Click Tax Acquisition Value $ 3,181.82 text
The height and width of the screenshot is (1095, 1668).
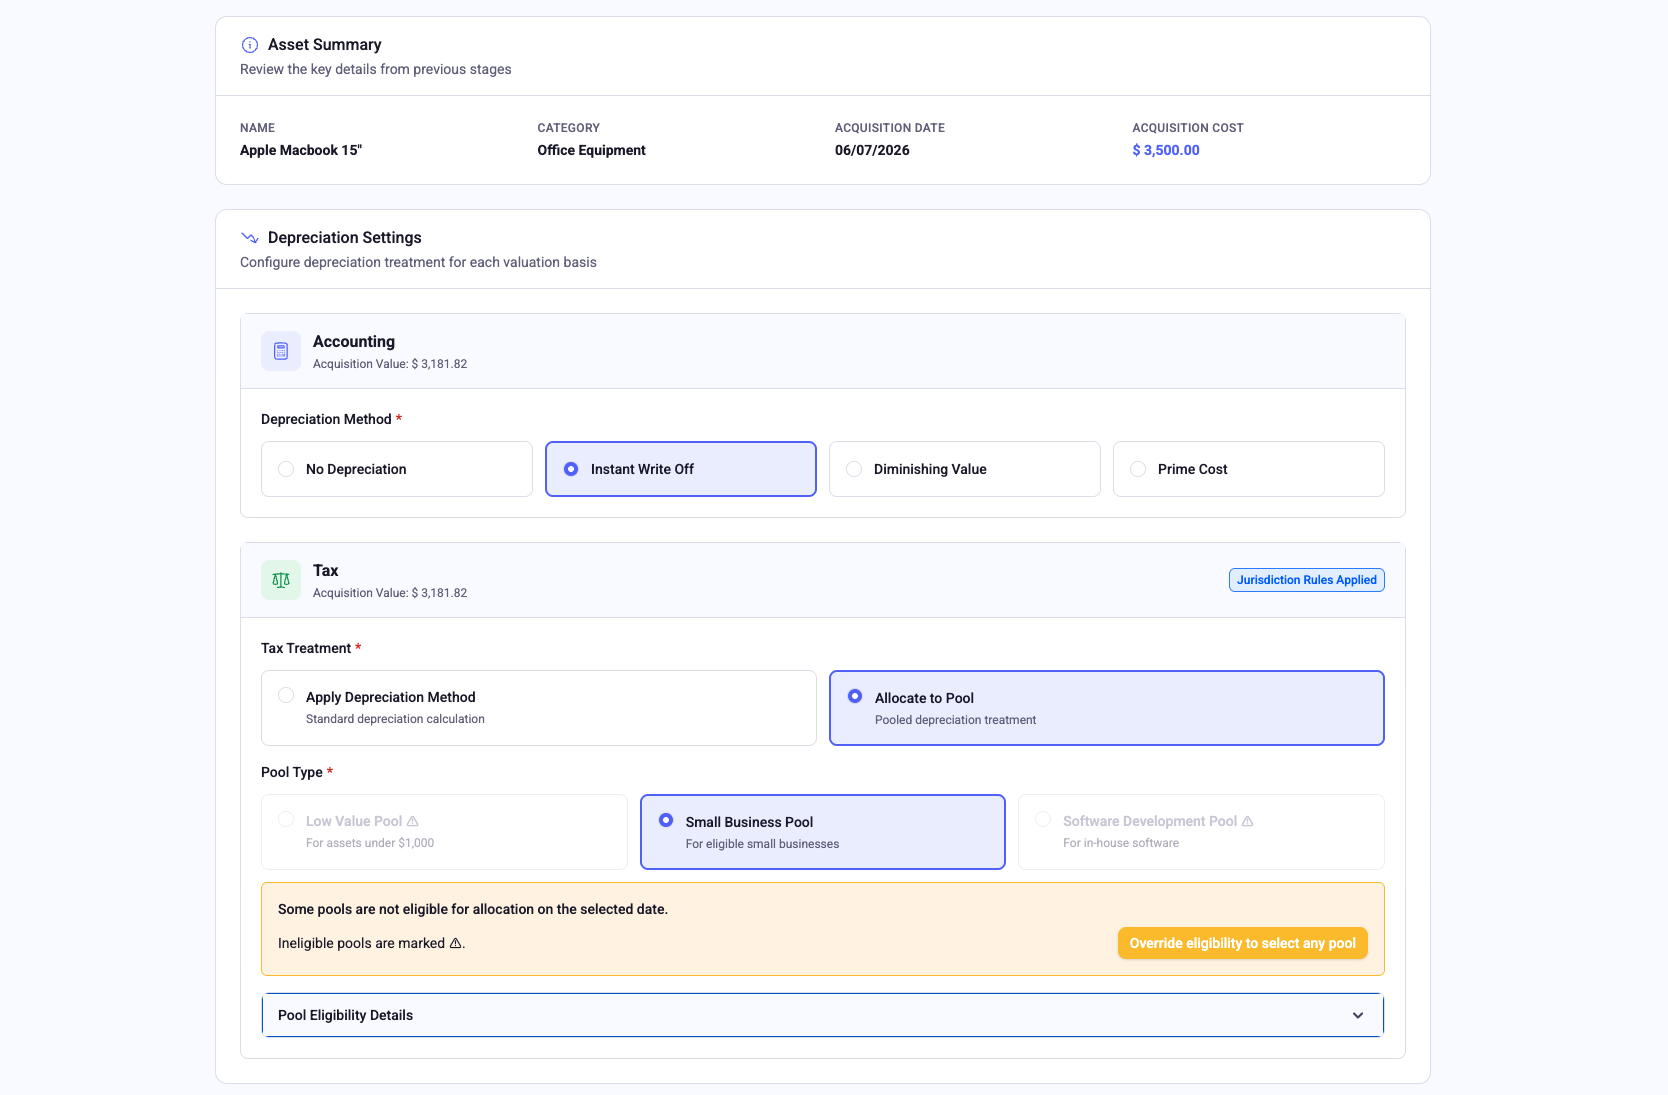coord(390,593)
